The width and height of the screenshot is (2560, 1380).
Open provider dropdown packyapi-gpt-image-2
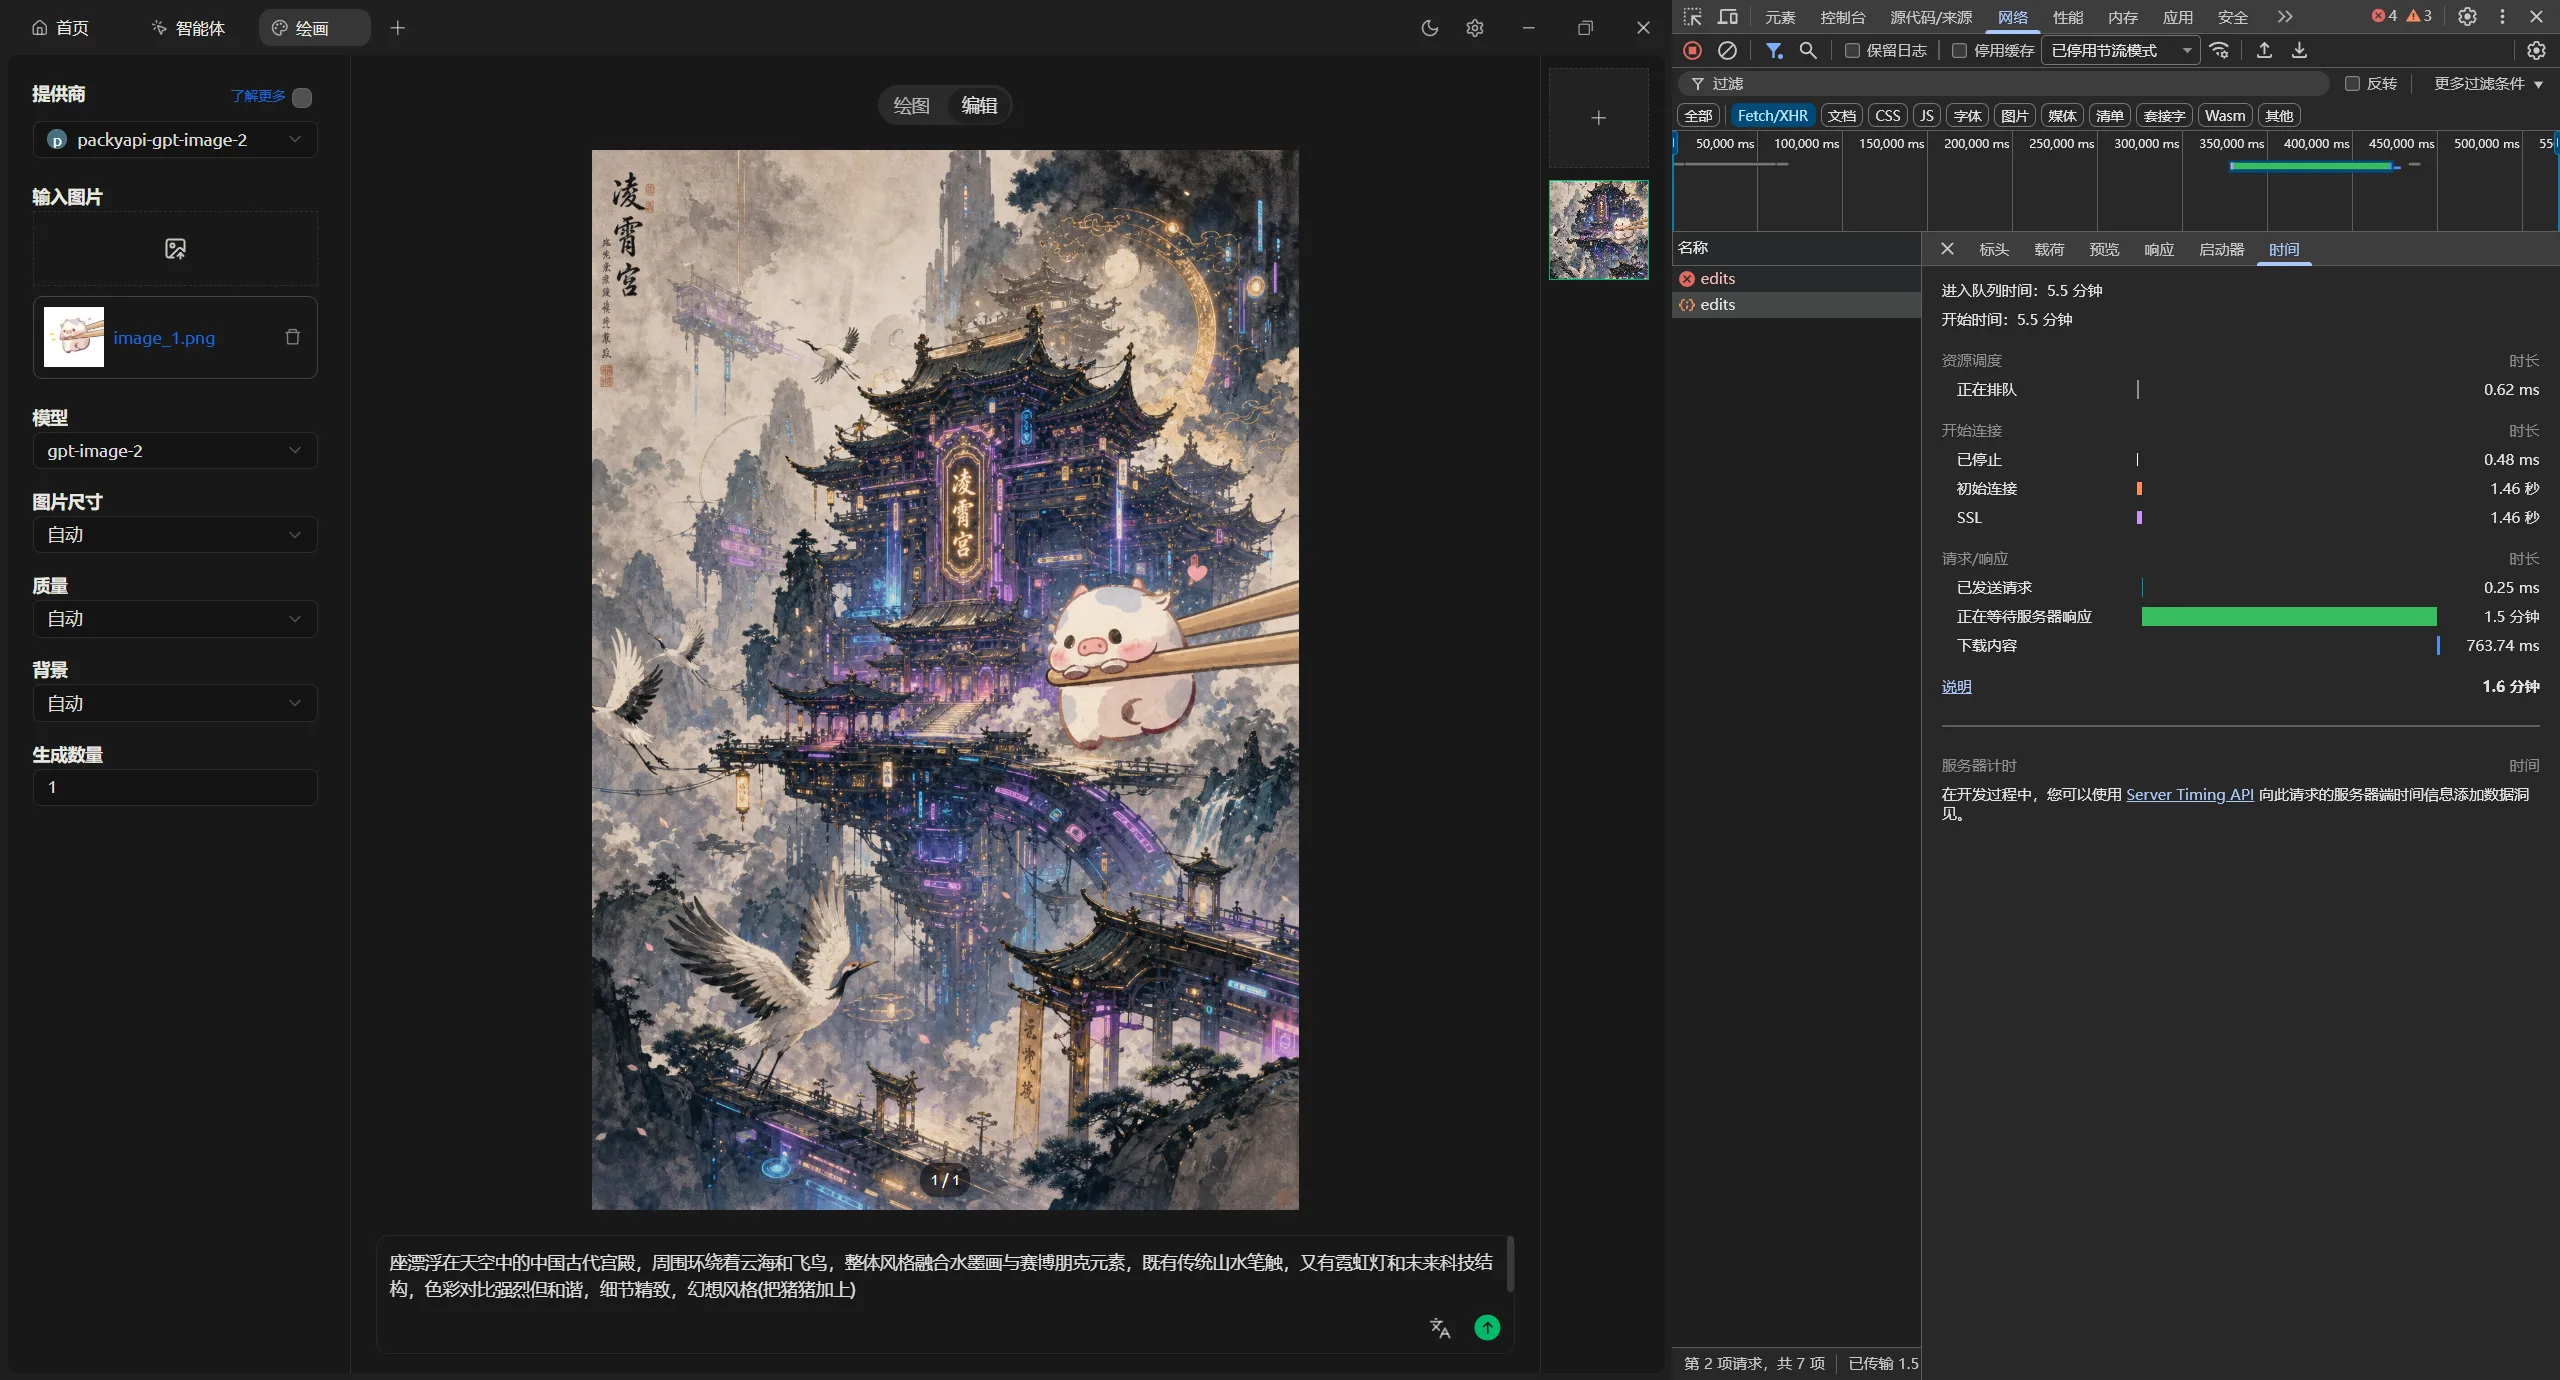click(175, 140)
